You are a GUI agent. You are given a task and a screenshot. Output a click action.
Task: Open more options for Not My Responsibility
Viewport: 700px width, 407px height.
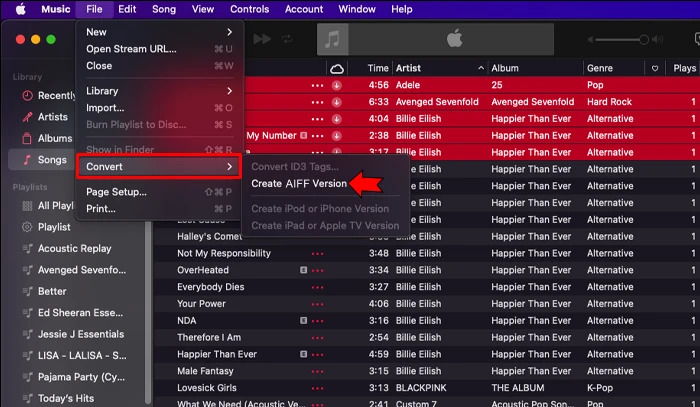click(318, 253)
